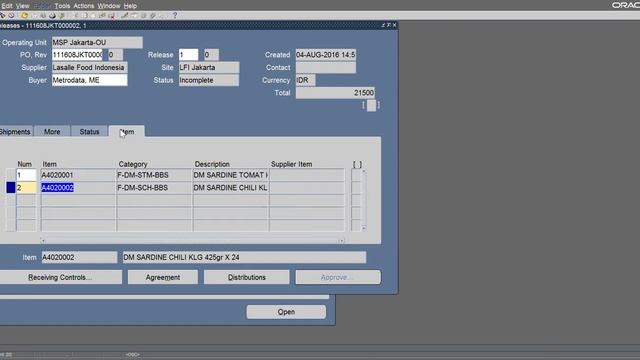
Task: Click the PO number field
Action: point(77,55)
